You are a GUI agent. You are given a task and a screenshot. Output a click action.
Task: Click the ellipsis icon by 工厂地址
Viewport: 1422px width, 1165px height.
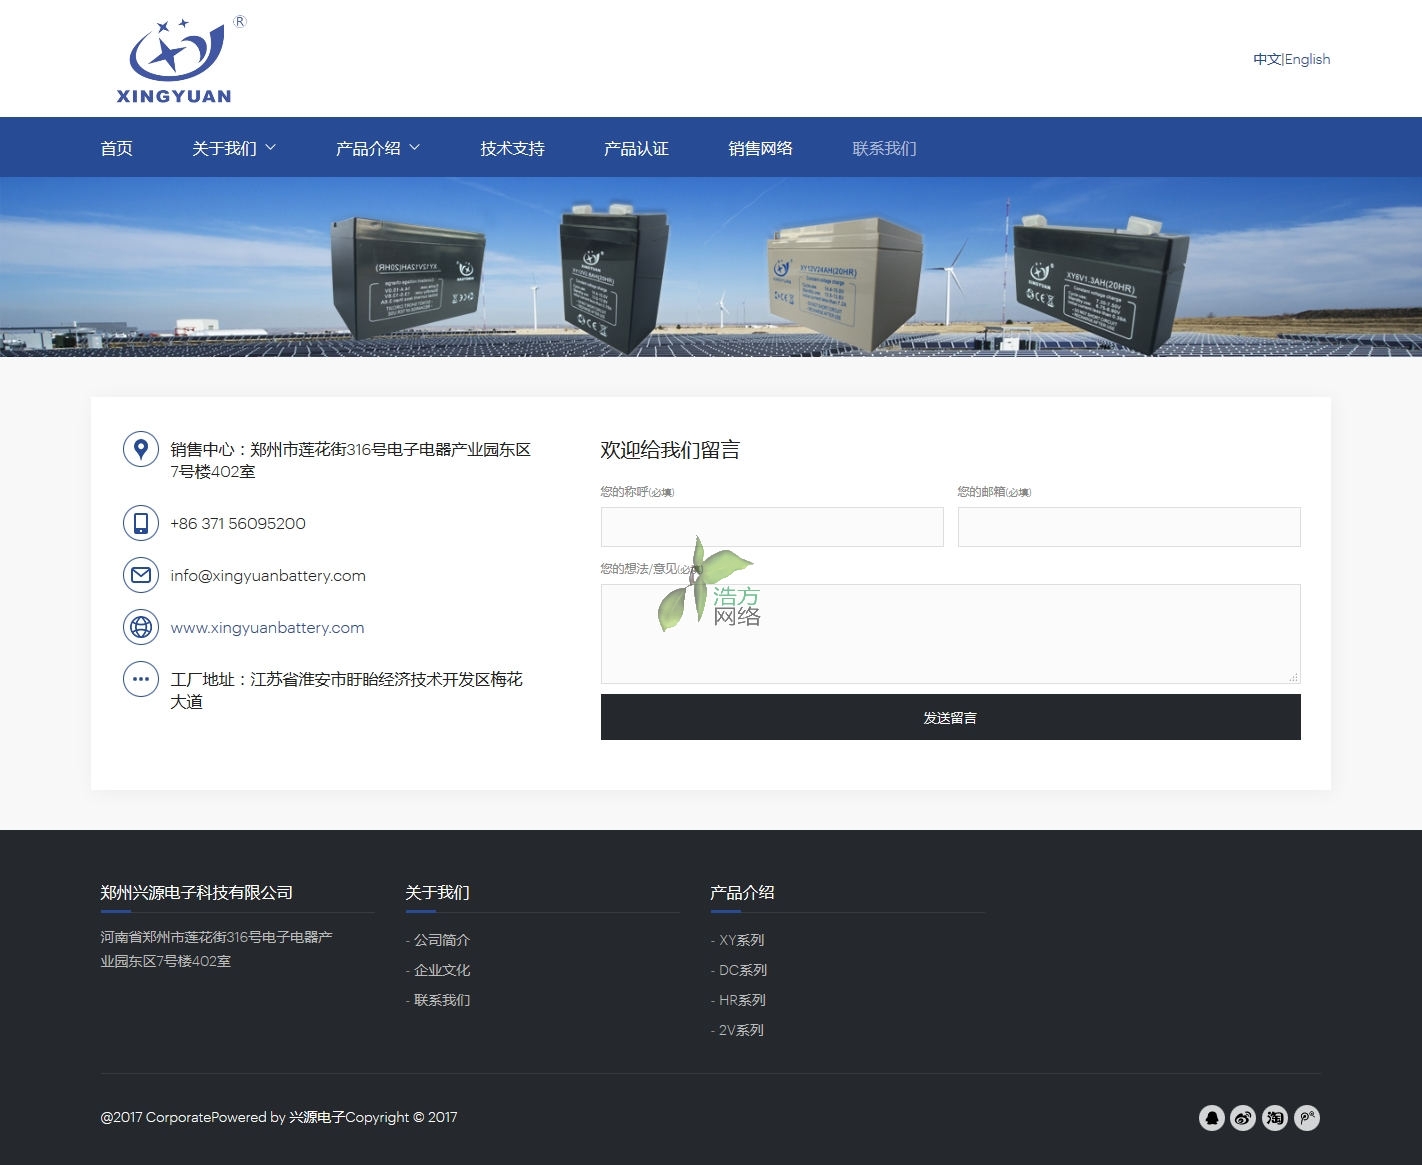tap(141, 679)
